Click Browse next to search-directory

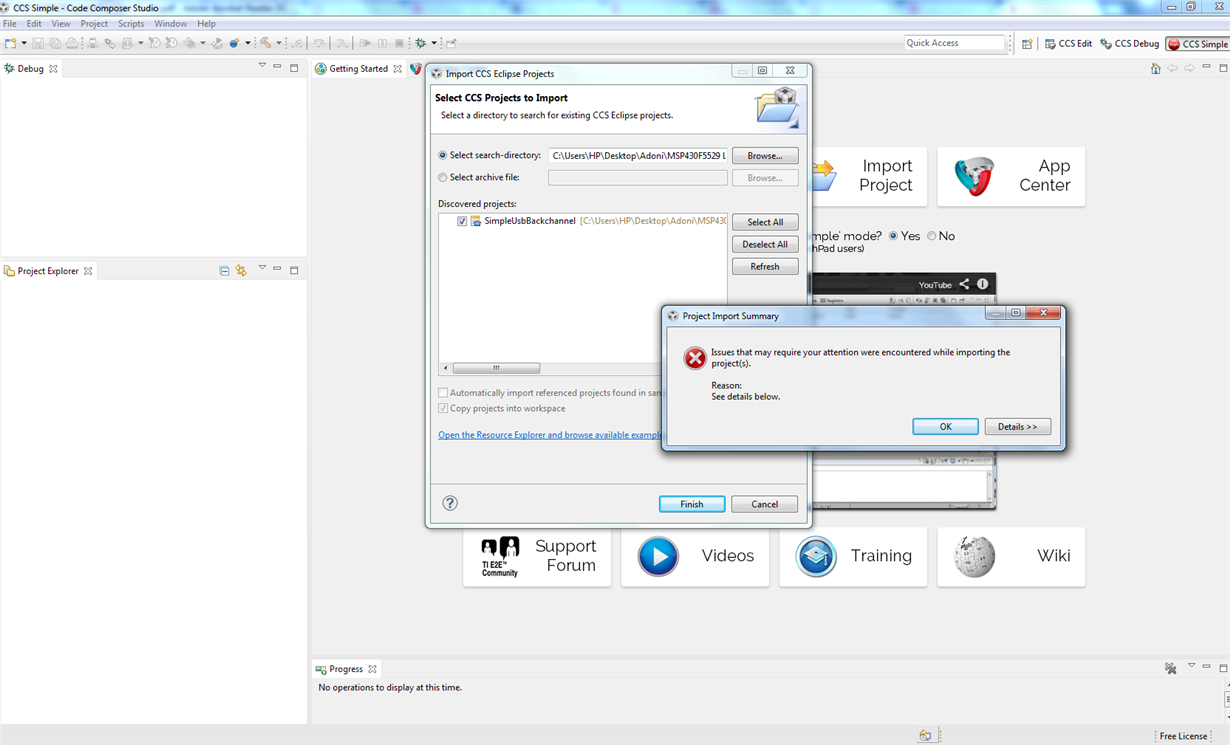click(765, 156)
